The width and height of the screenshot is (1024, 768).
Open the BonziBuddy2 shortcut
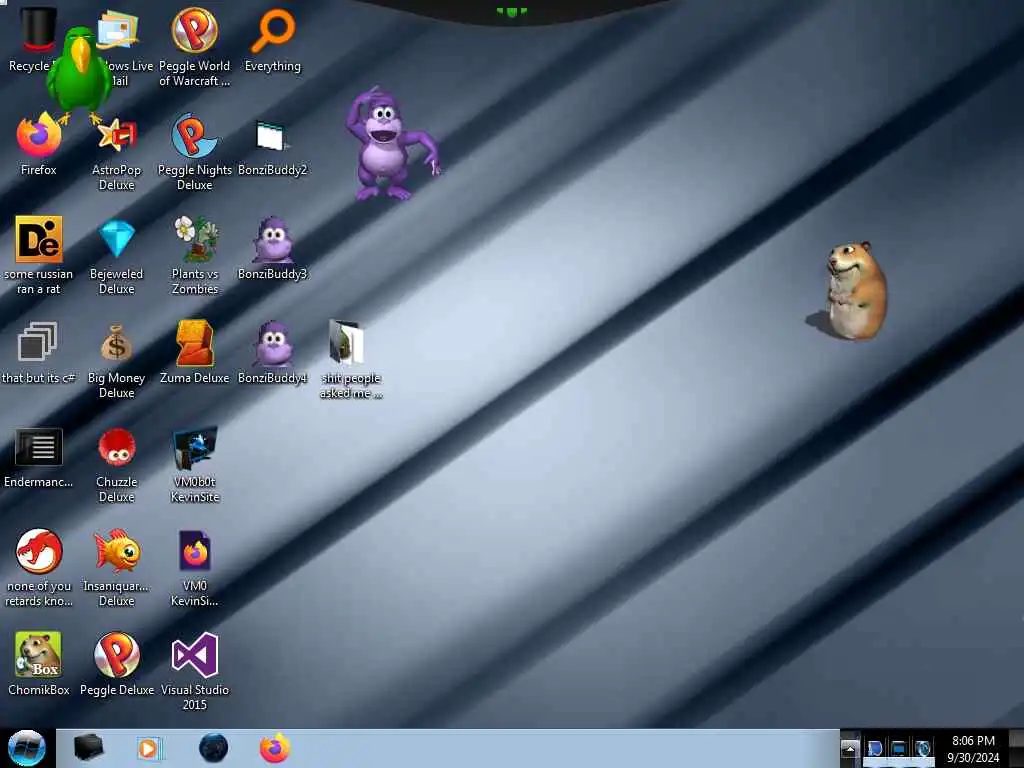tap(272, 136)
